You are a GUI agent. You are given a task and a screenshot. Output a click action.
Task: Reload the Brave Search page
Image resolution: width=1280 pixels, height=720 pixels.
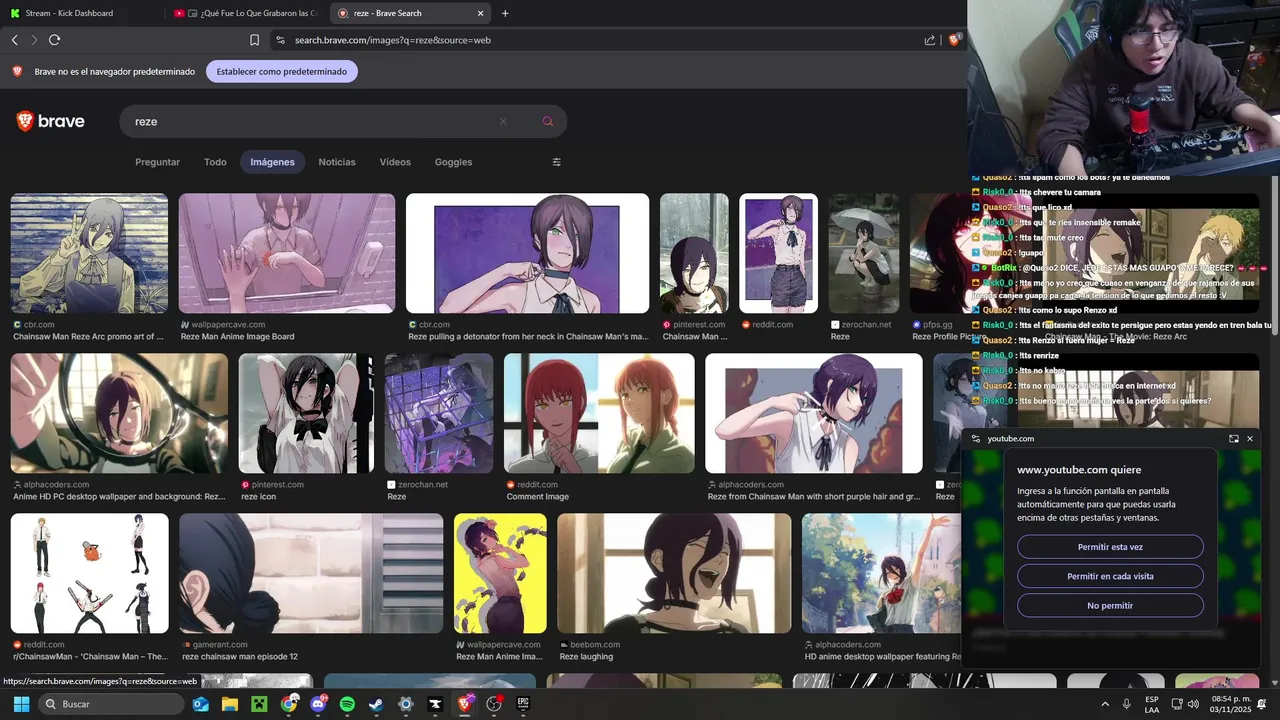click(54, 40)
